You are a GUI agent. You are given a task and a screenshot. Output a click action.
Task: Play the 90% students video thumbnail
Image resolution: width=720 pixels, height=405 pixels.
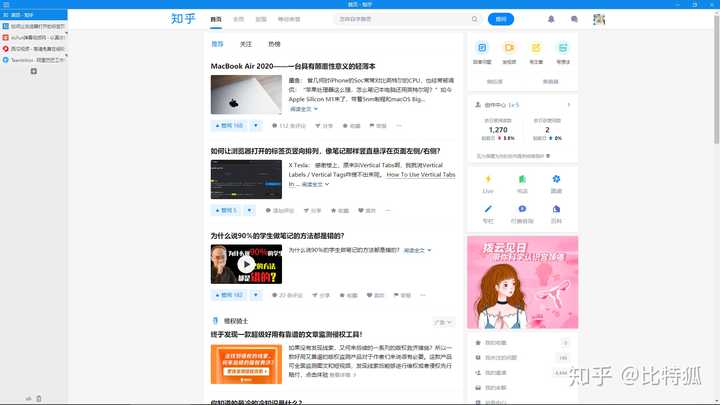pos(246,264)
